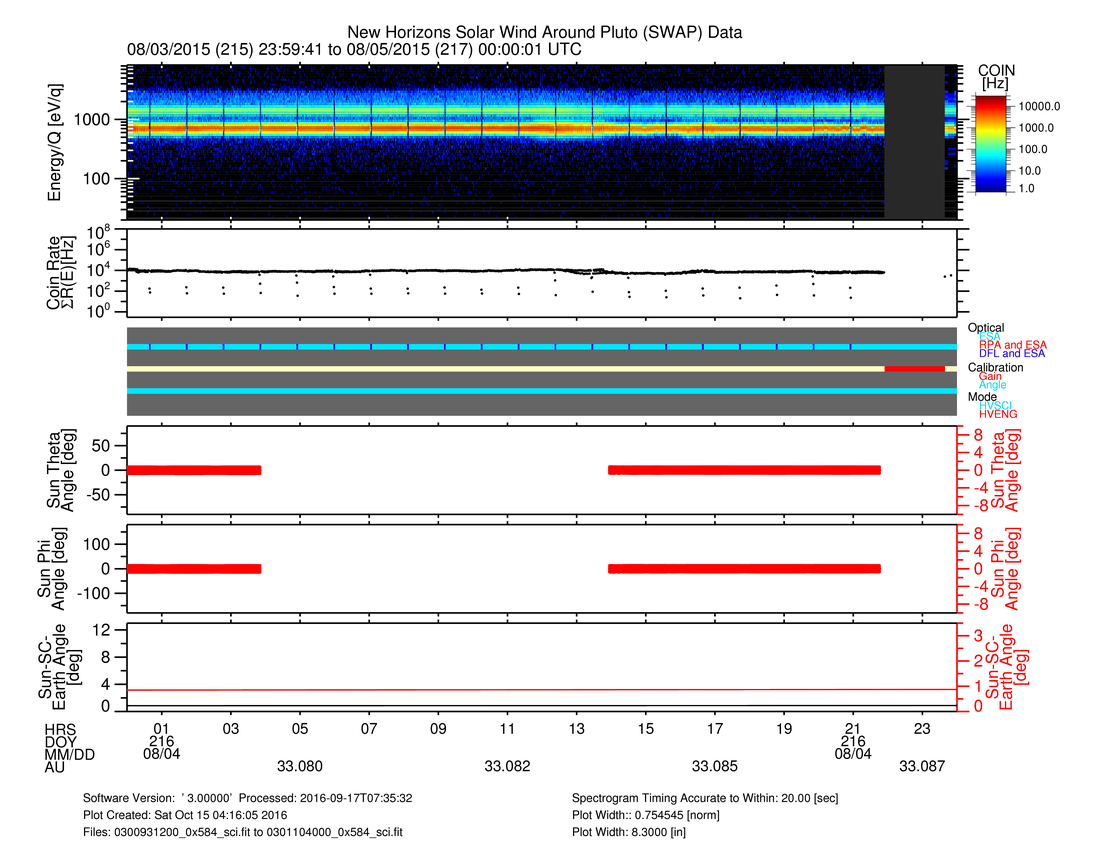Click the black Coin Rate axis label

[x=64, y=271]
